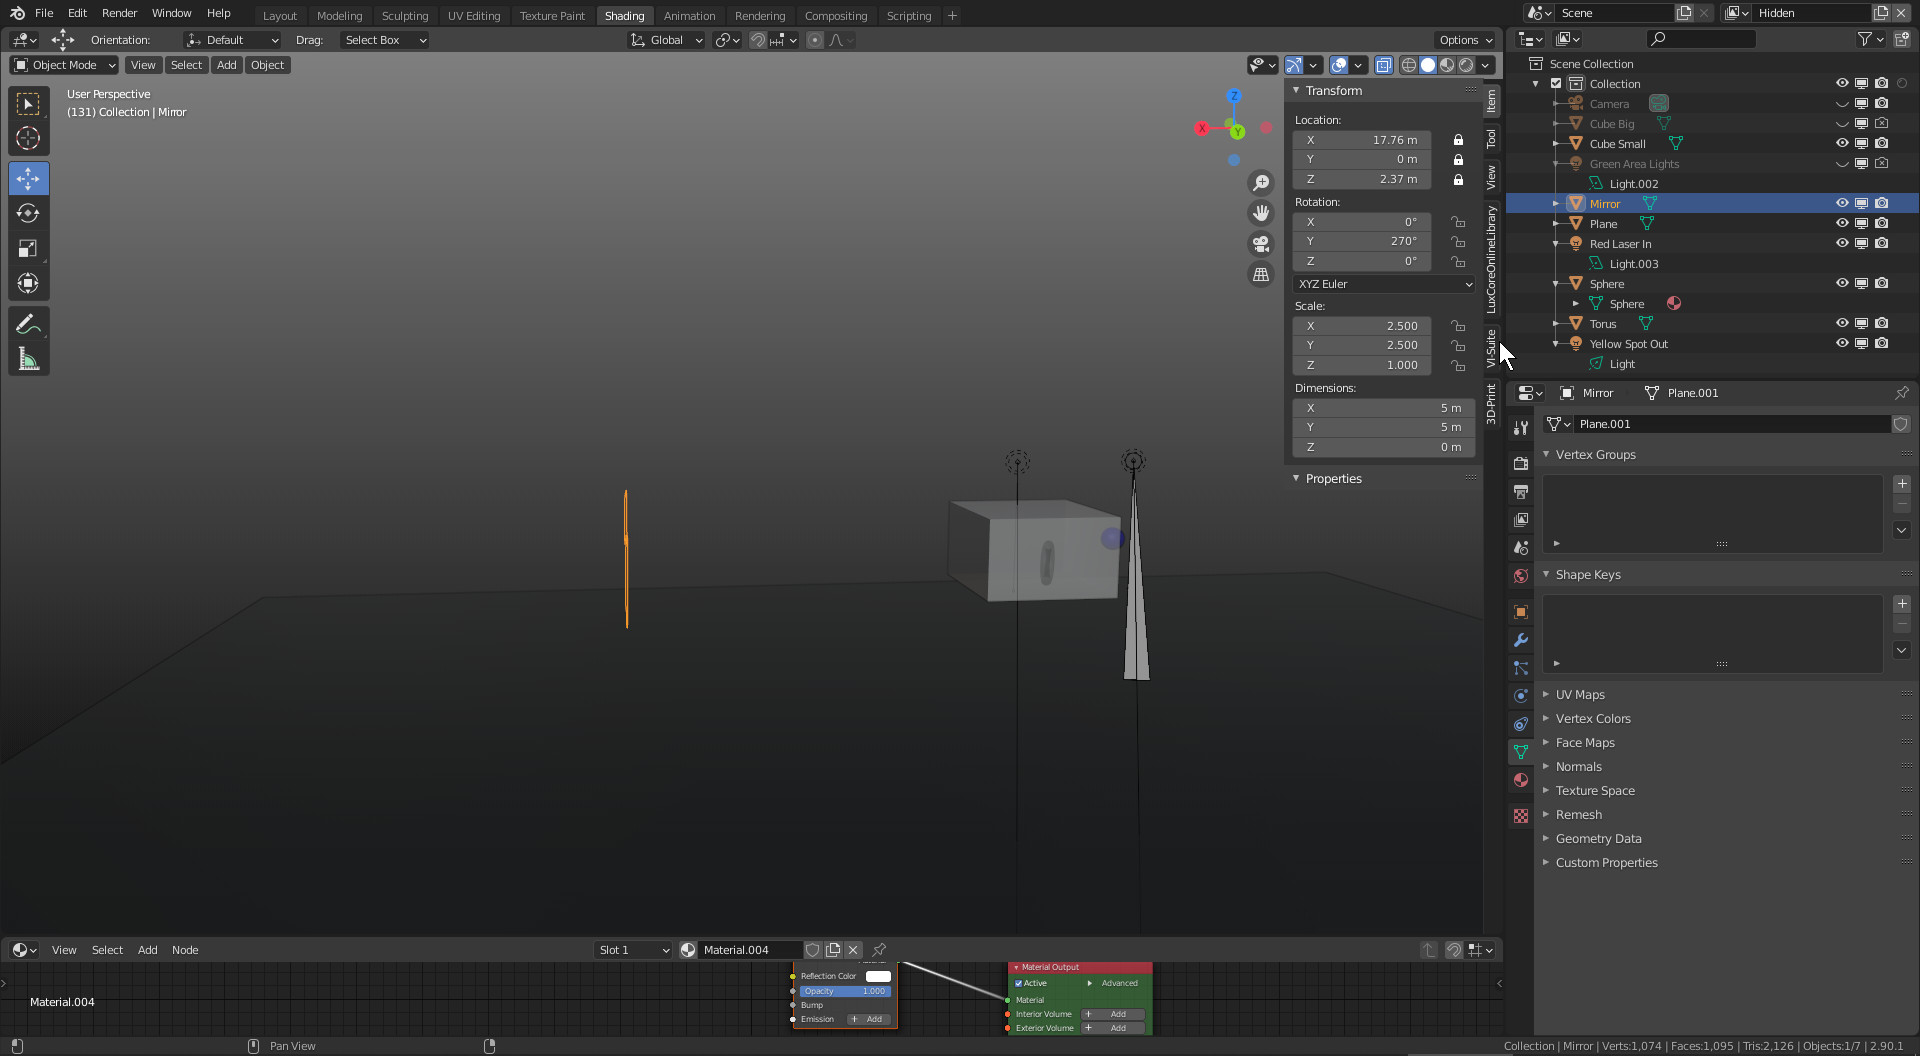Viewport: 1920px width, 1056px height.
Task: Switch to the Sculpting workspace tab
Action: (404, 15)
